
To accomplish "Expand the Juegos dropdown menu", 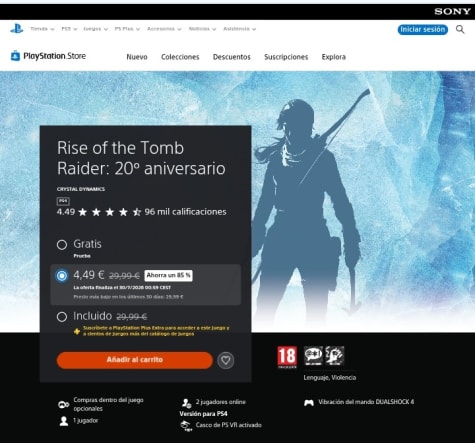I will coord(95,29).
